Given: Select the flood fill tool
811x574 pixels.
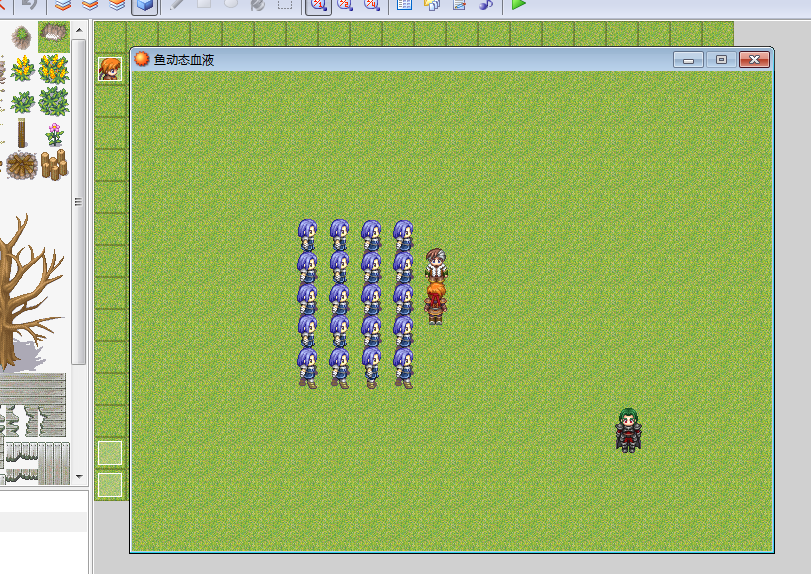Looking at the screenshot, I should point(258,5).
